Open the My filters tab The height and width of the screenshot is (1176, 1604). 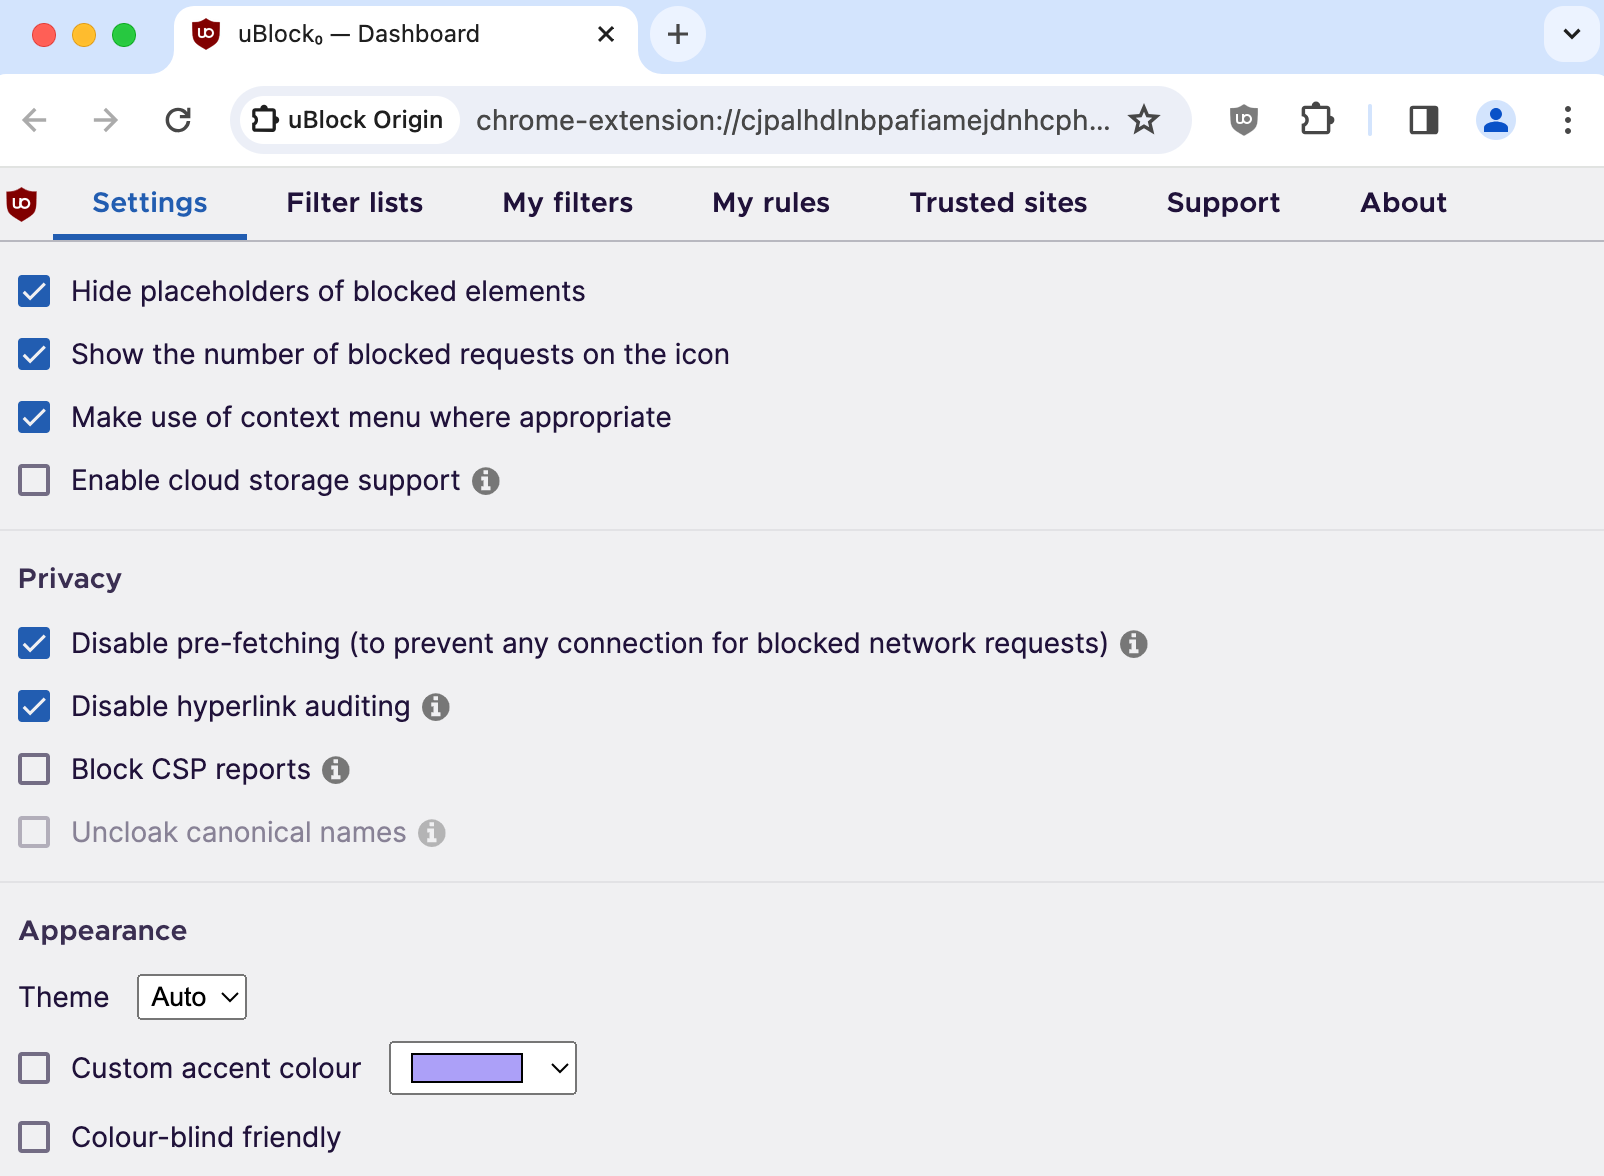point(568,203)
